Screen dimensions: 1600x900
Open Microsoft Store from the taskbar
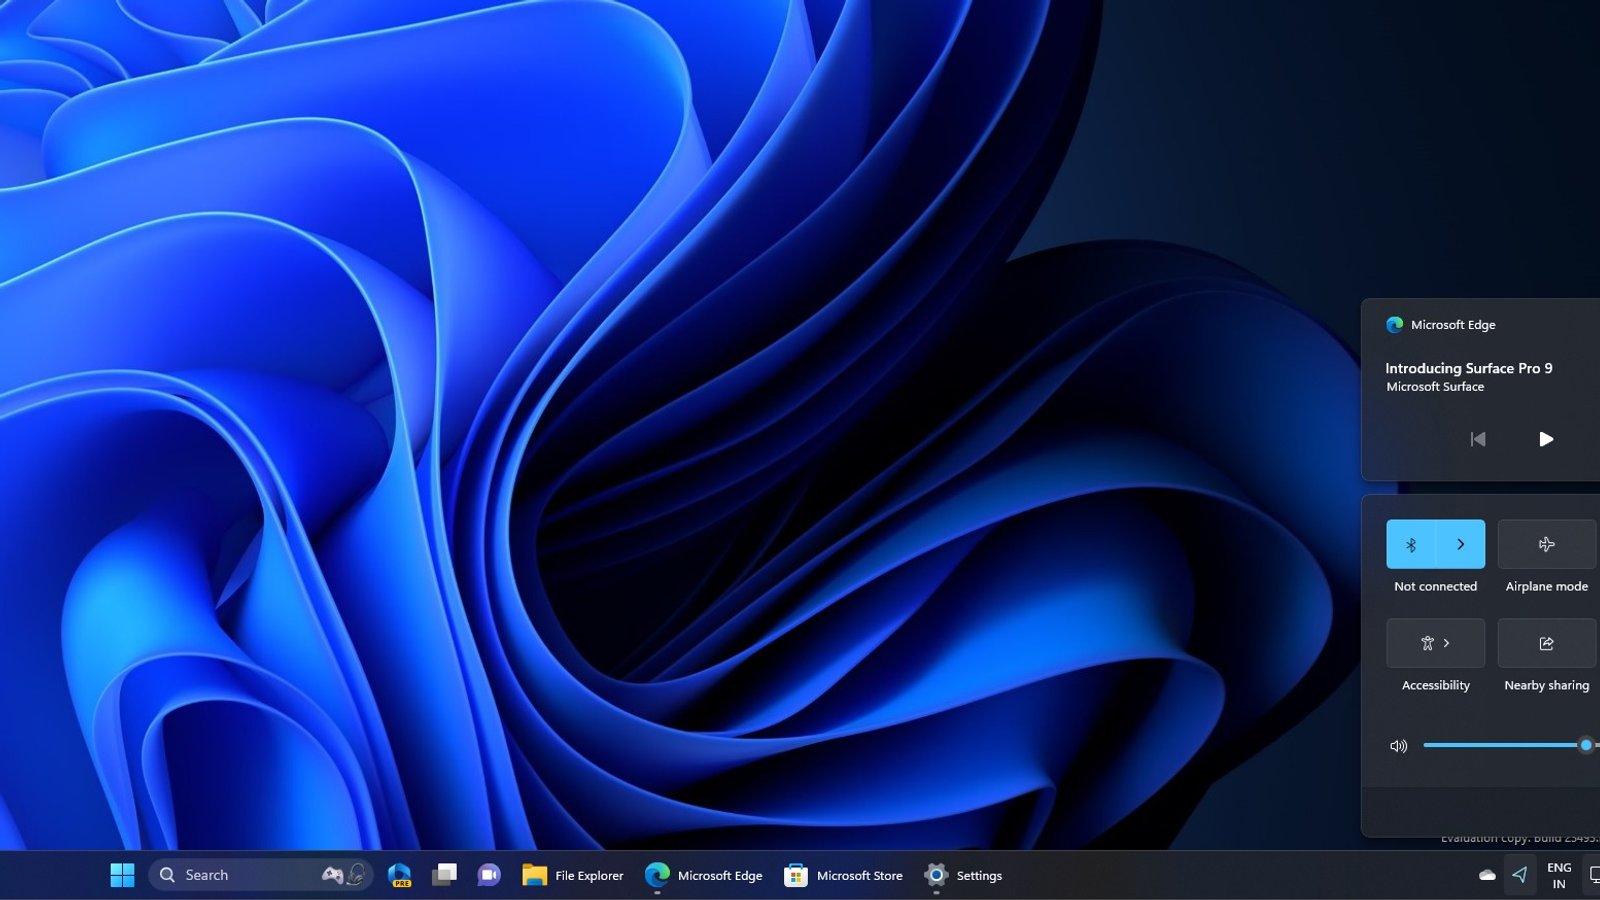pos(844,875)
